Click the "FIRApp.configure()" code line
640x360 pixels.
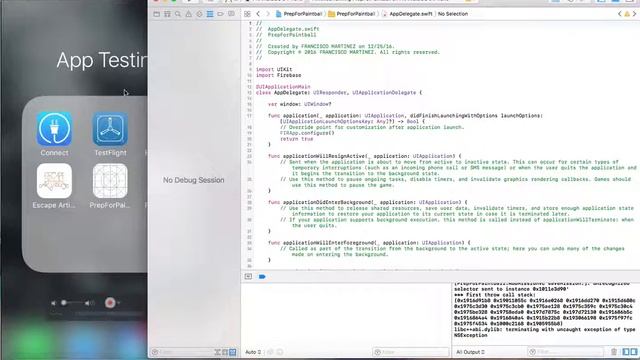pyautogui.click(x=307, y=133)
